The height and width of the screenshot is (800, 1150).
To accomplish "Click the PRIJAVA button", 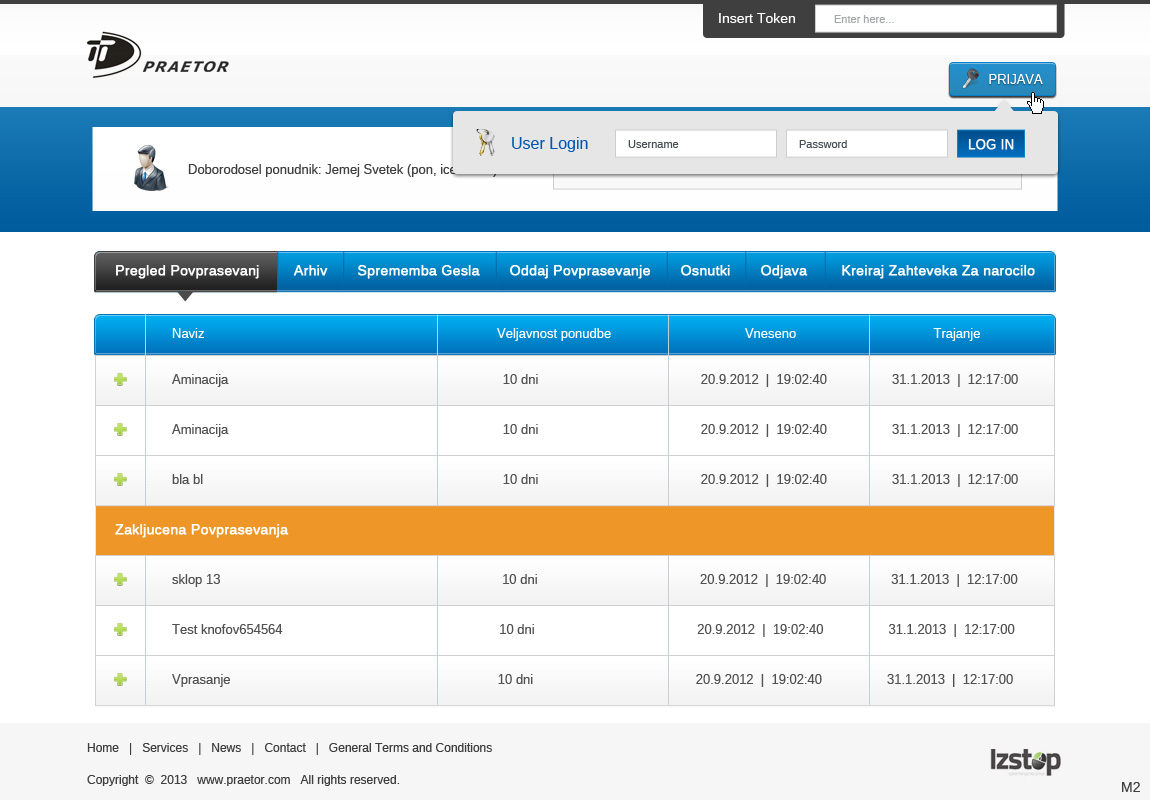I will pos(1002,80).
